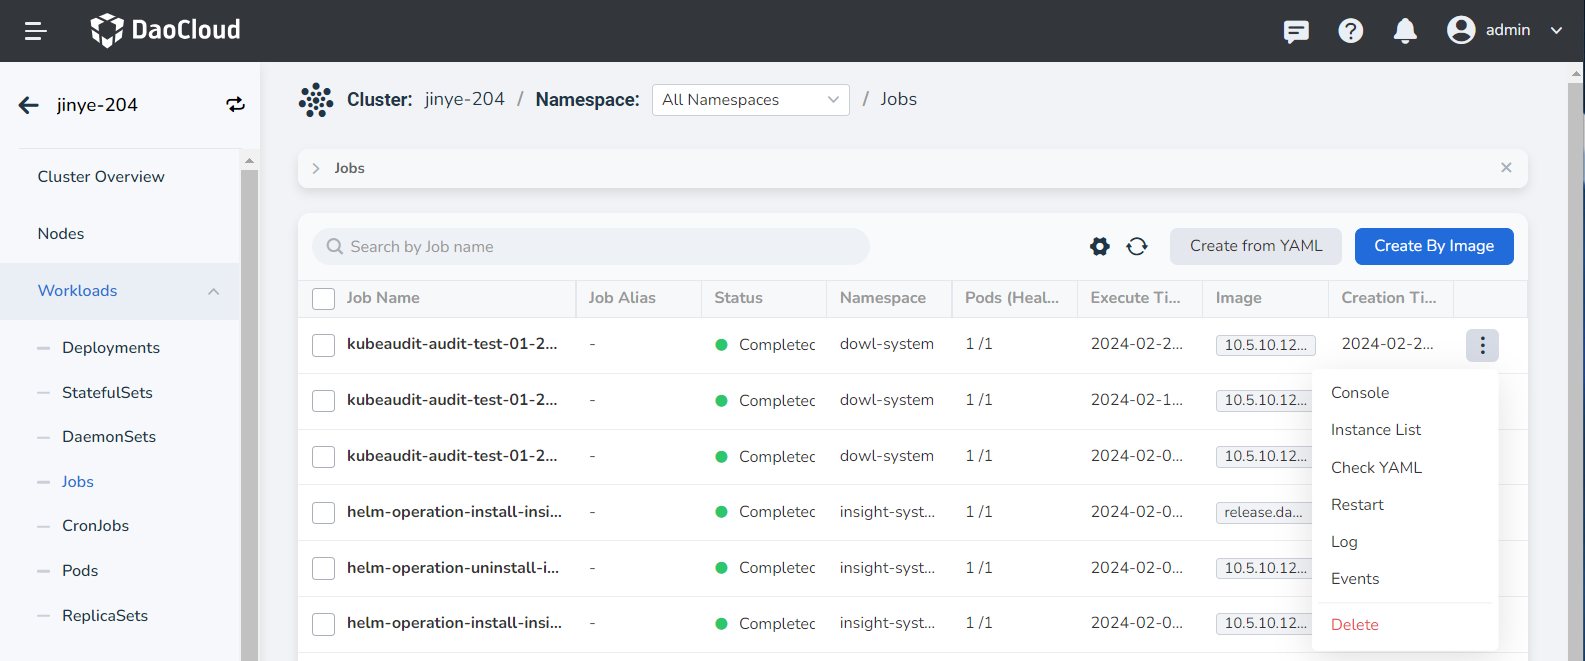The height and width of the screenshot is (661, 1585).
Task: Click the switch cluster icon
Action: (x=235, y=105)
